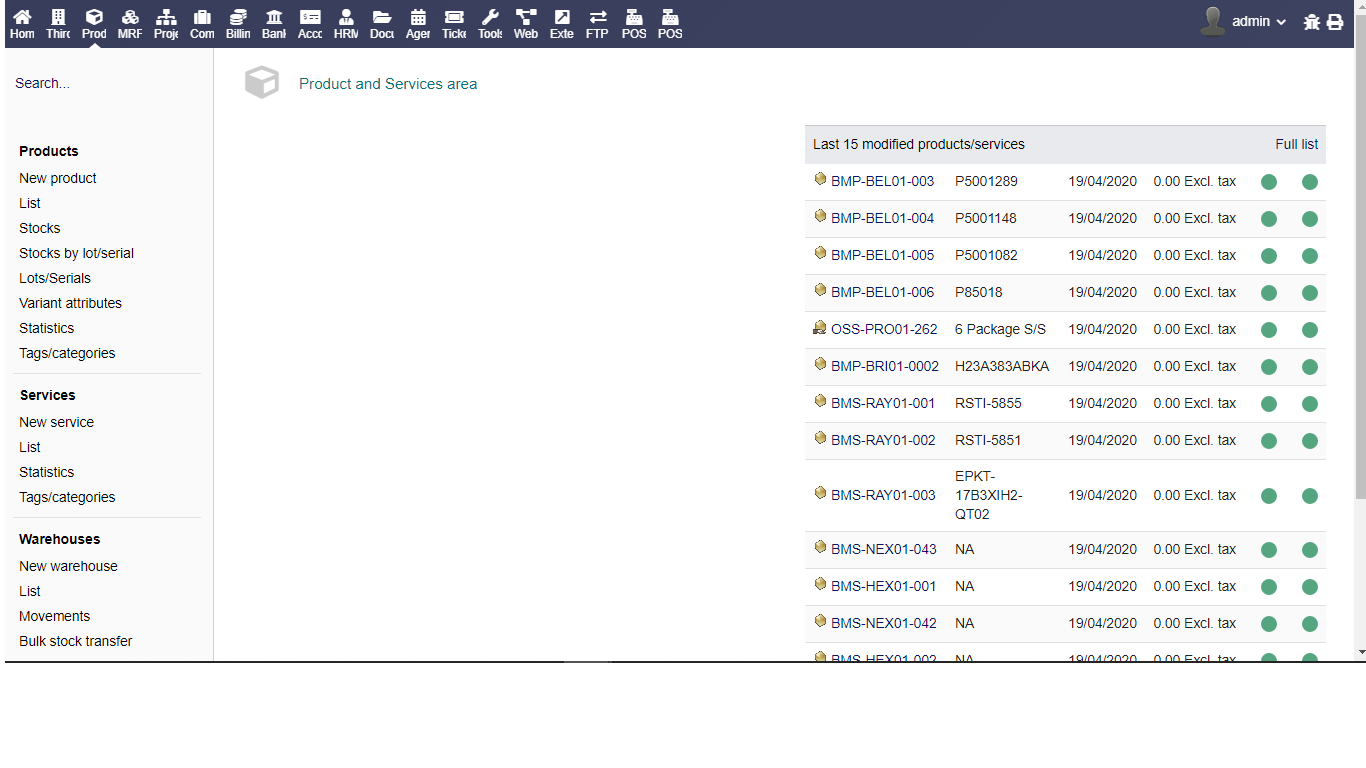Screen dimensions: 1366x768
Task: Select Stocks by lot/serial in sidebar
Action: (x=76, y=253)
